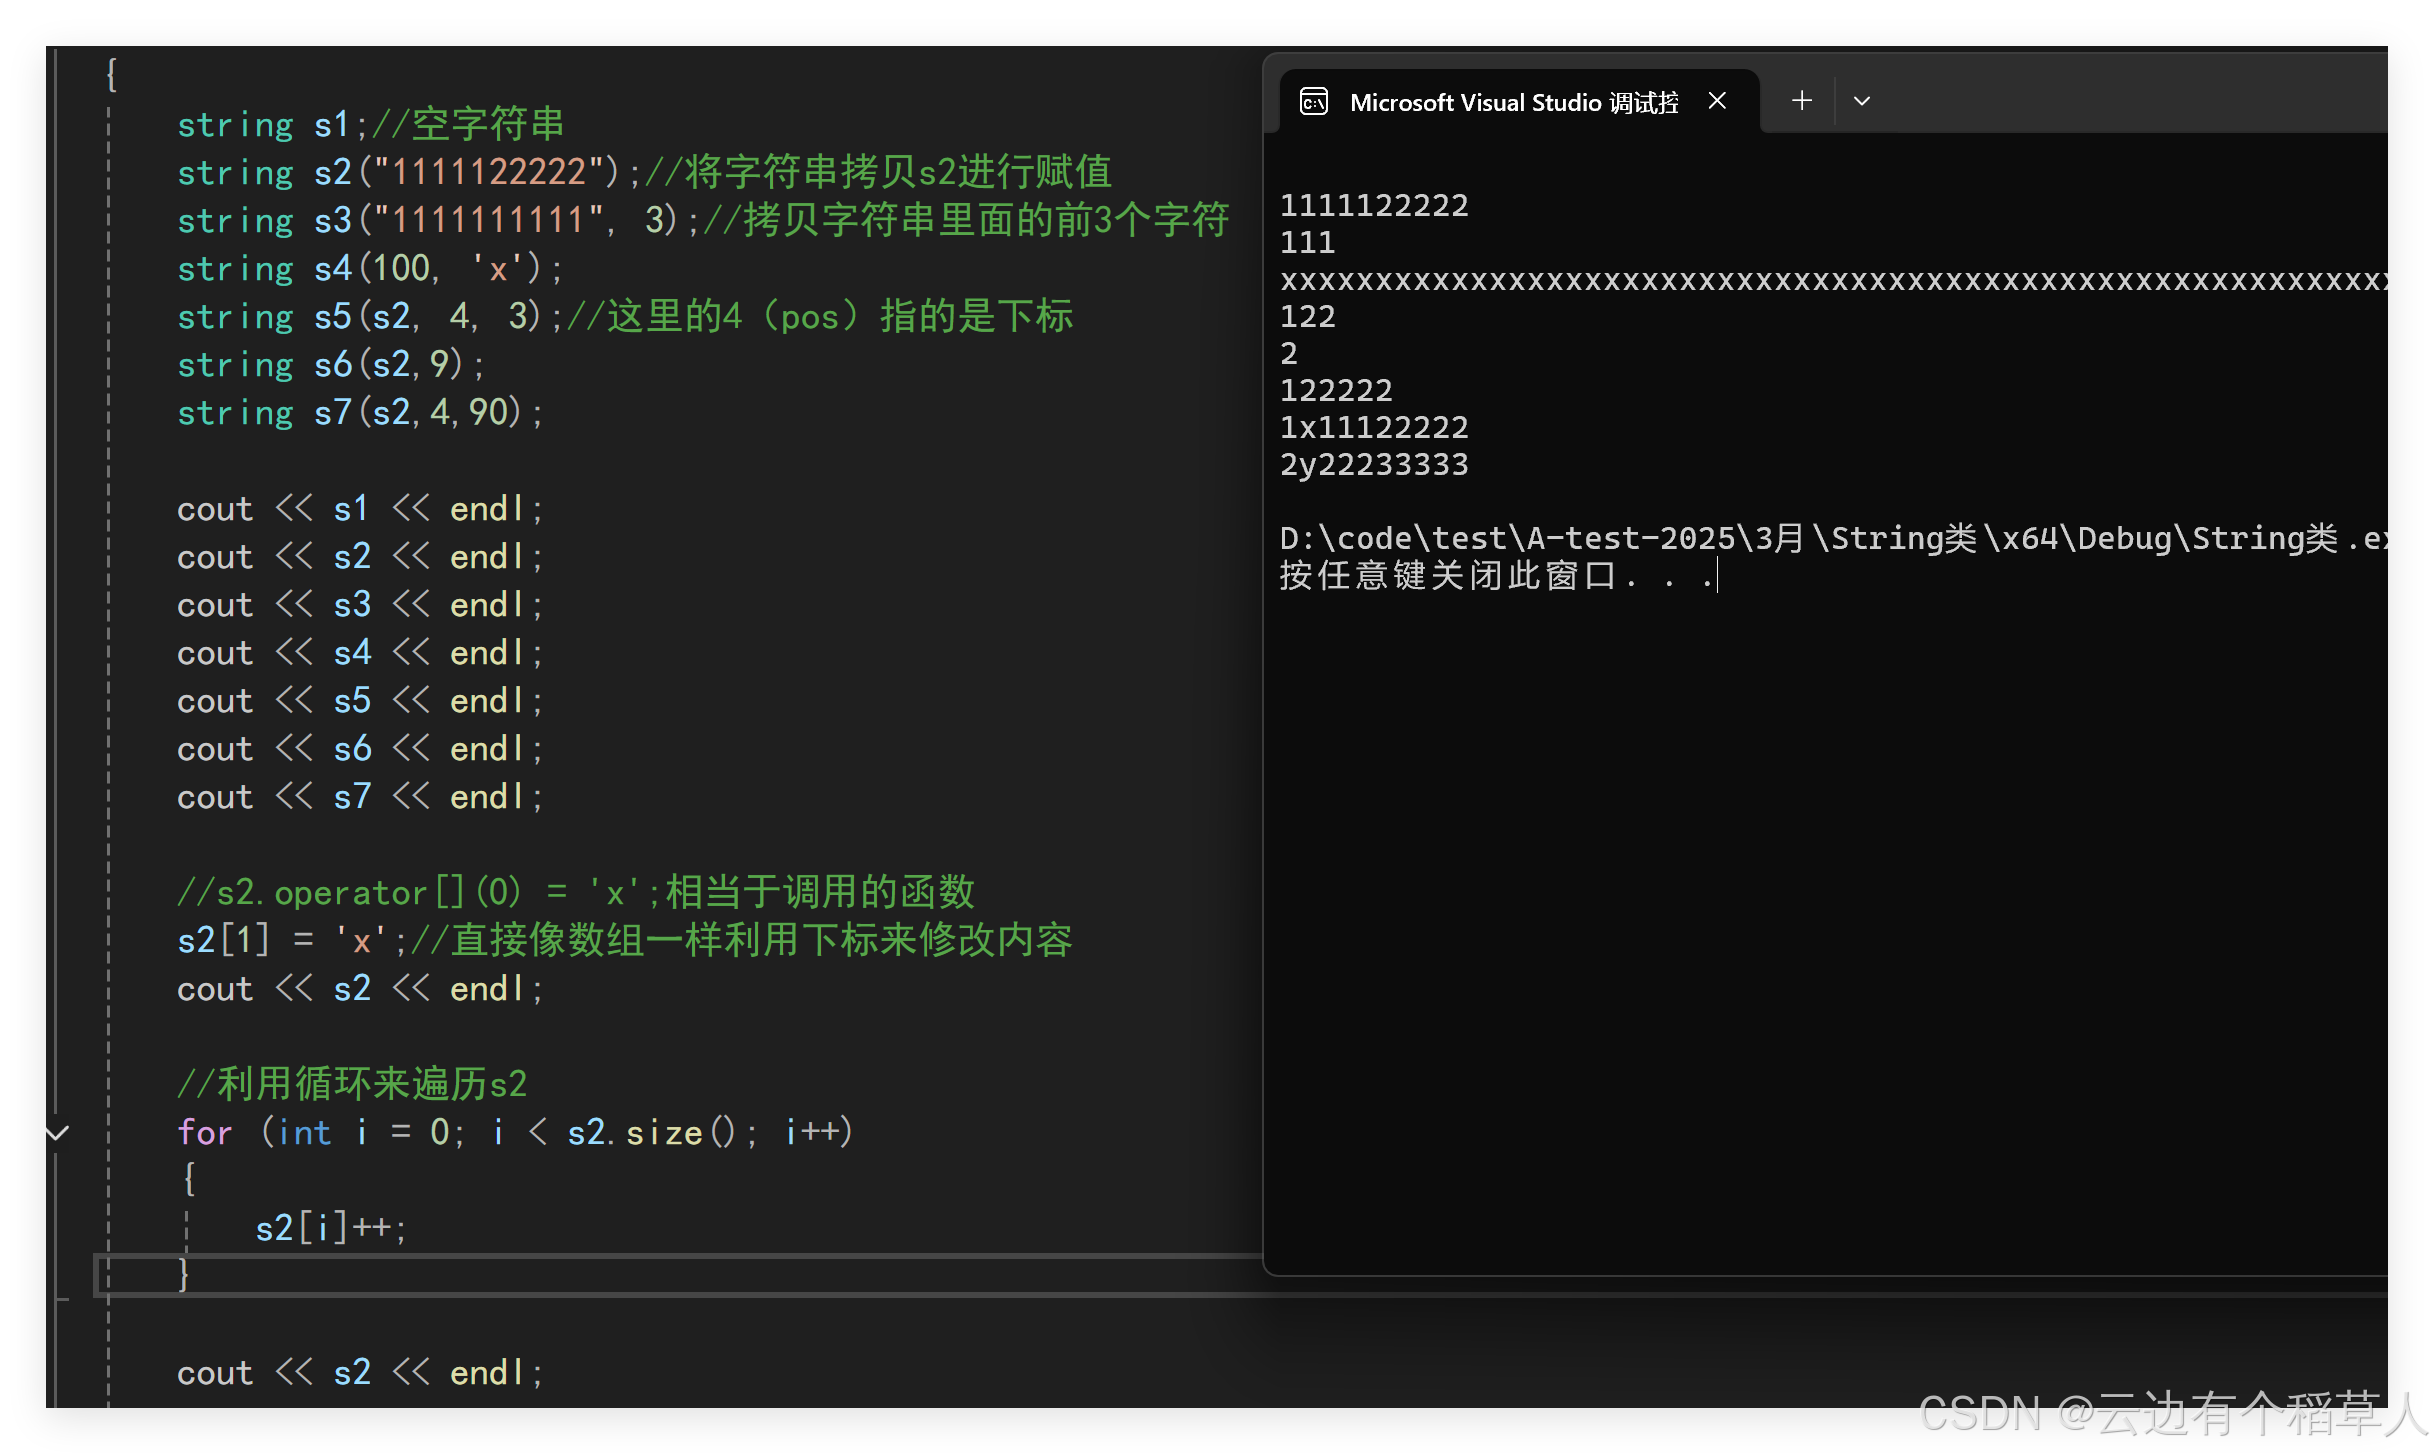Screen dimensions: 2434x1454
Task: Click the closing brace of the for loop
Action: (184, 1274)
